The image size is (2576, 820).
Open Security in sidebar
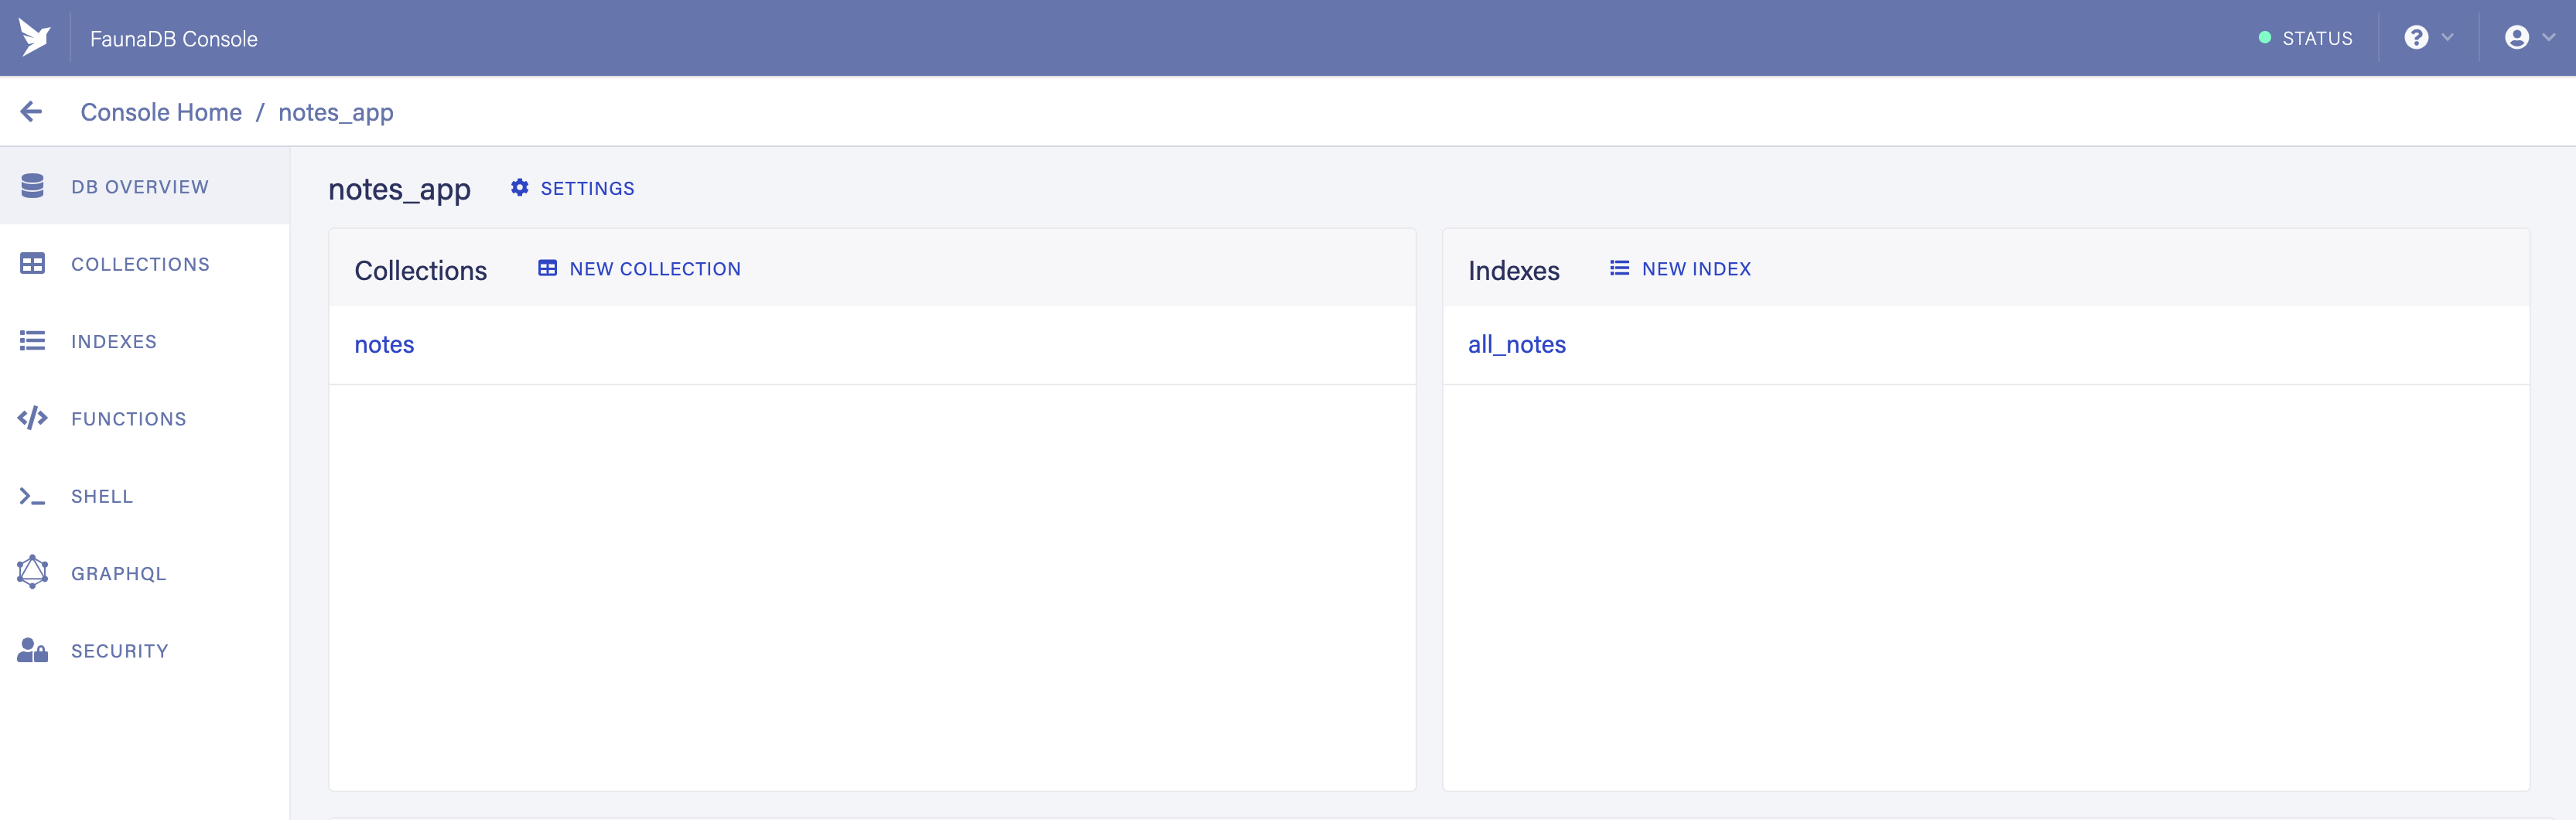coord(145,651)
